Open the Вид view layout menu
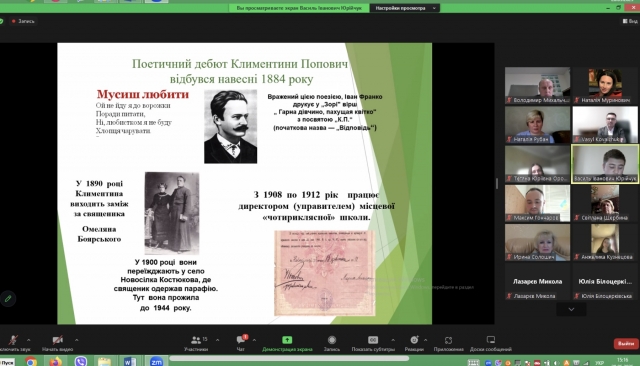The width and height of the screenshot is (640, 366). (x=631, y=21)
